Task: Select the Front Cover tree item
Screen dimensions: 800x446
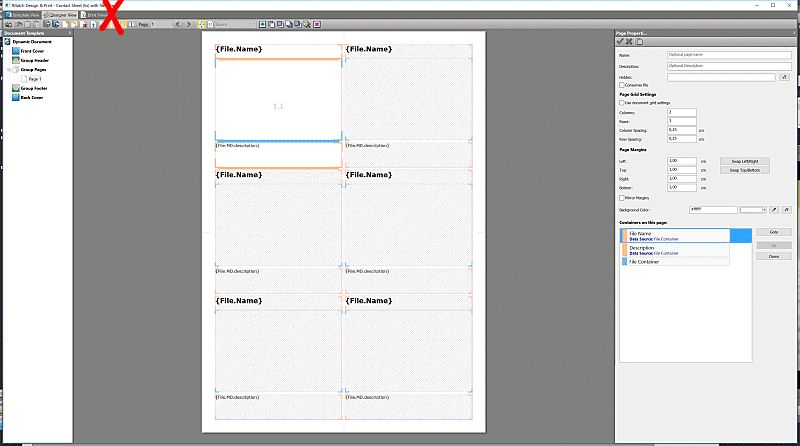Action: coord(32,51)
